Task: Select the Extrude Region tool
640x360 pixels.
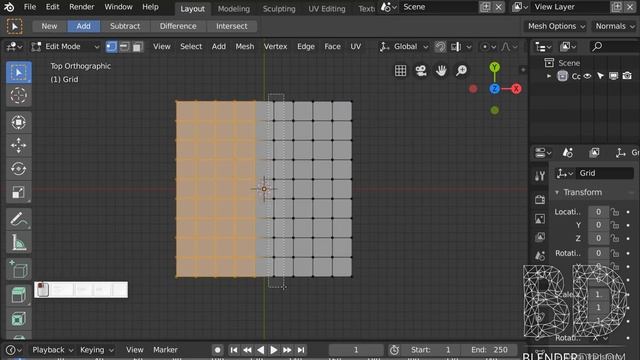Action: click(x=18, y=295)
